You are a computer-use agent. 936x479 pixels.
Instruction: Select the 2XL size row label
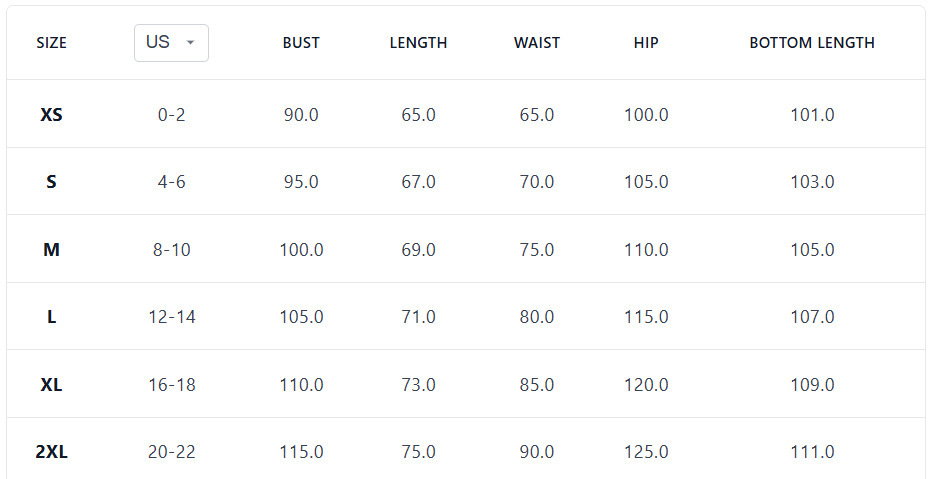click(52, 452)
